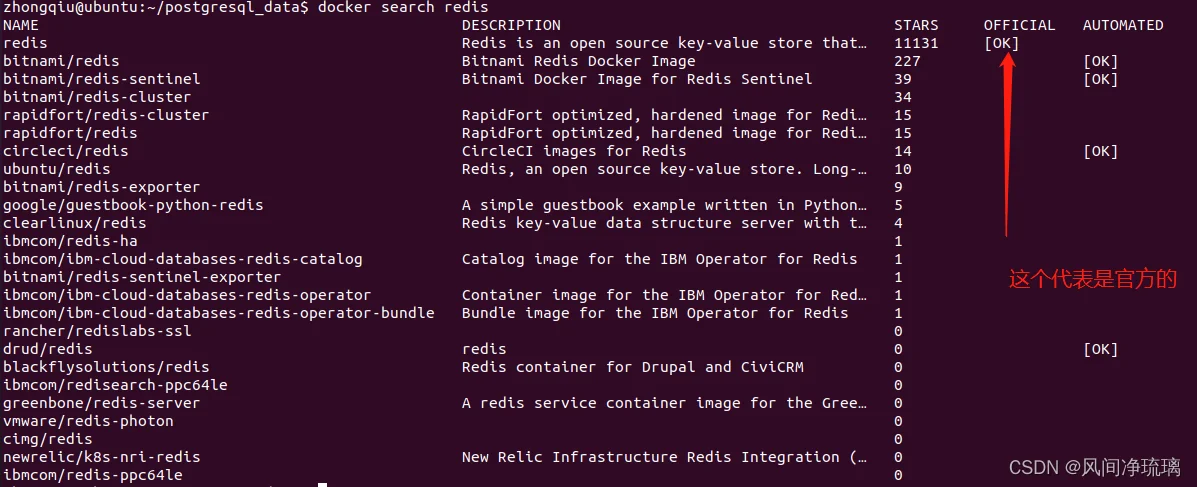This screenshot has height=487, width=1197.
Task: Click the CSDN watermark text
Action: (1095, 466)
